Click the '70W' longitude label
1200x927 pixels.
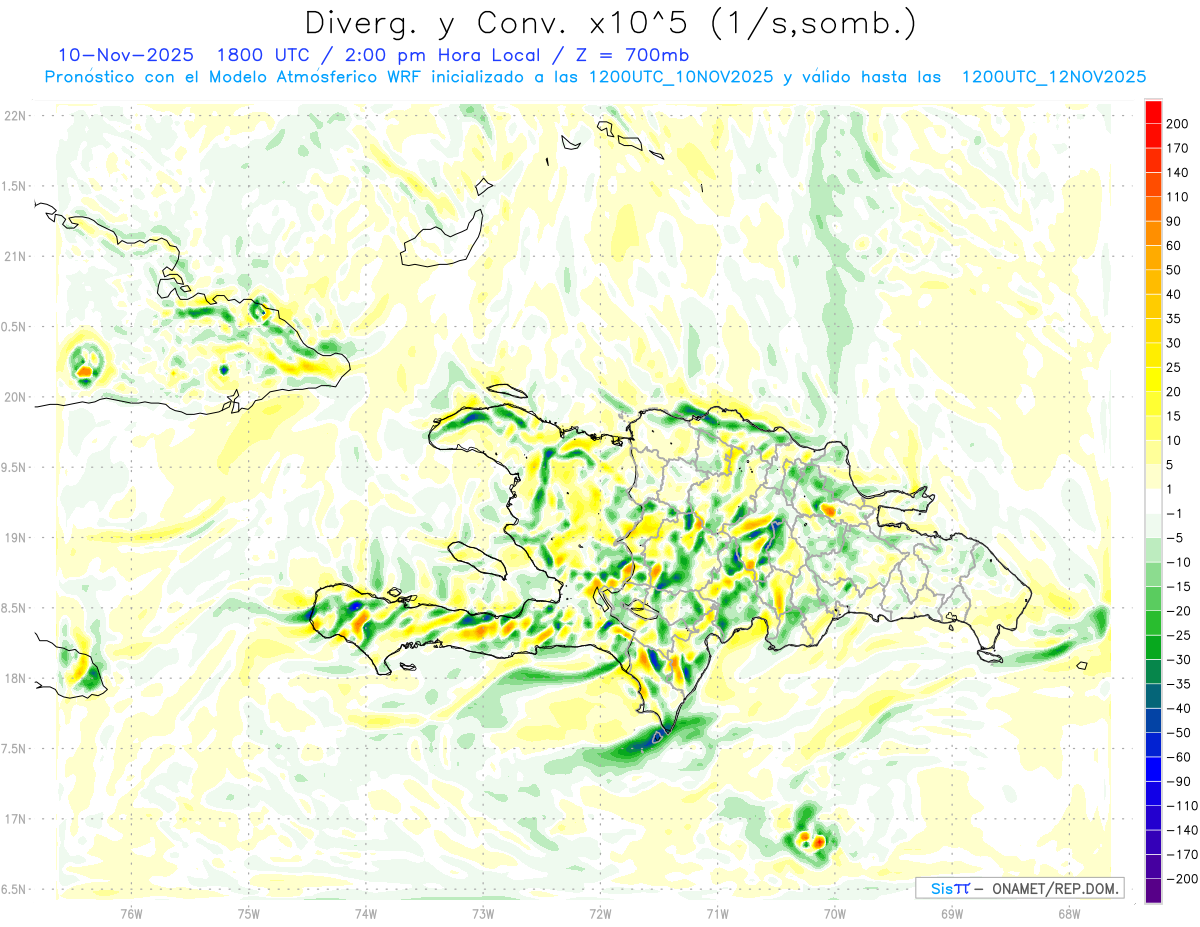click(834, 913)
